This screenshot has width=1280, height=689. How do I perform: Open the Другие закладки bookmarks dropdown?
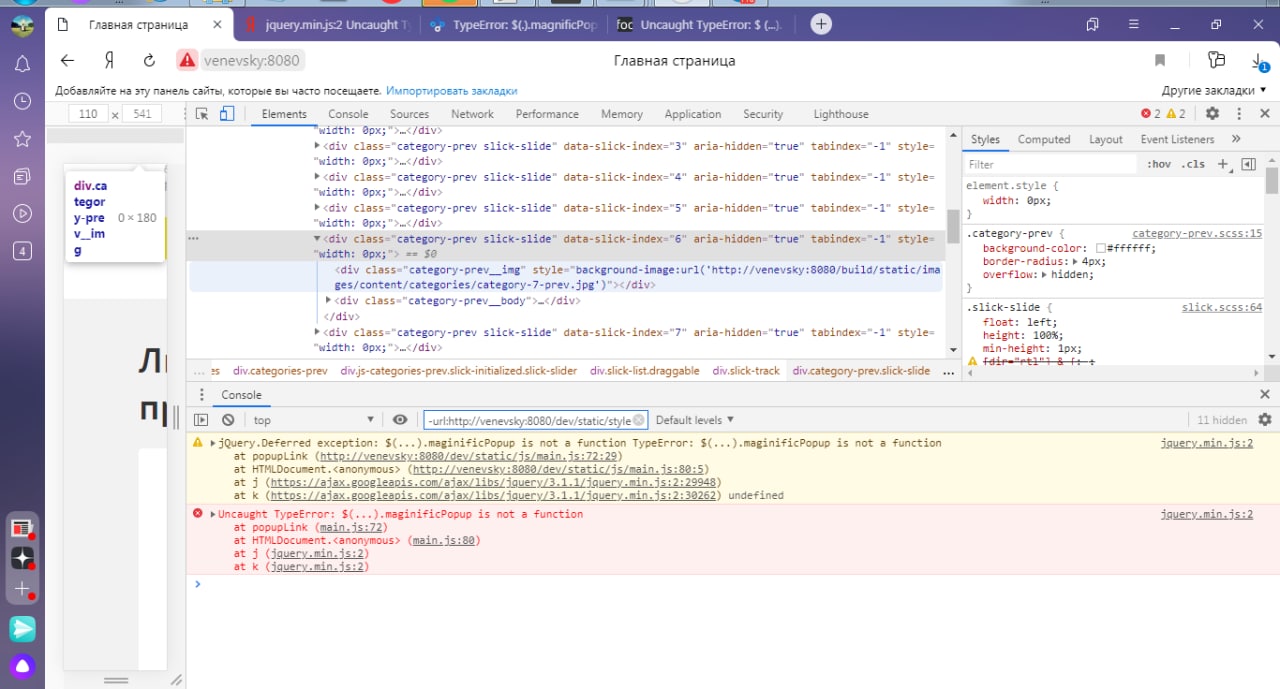point(1213,90)
